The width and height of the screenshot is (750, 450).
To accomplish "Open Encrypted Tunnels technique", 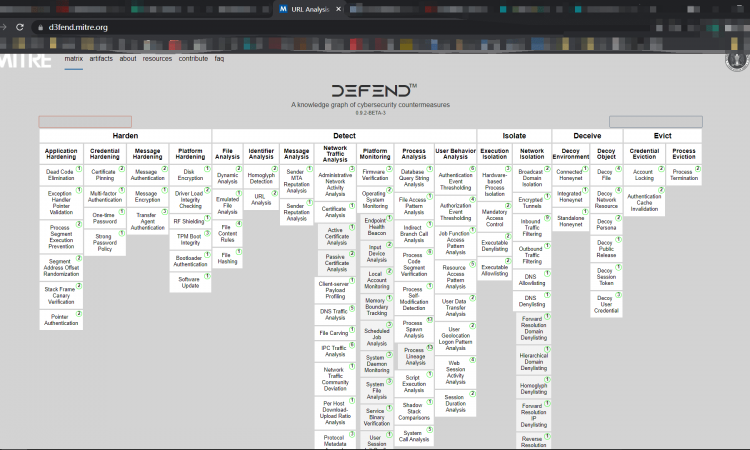I will point(532,203).
